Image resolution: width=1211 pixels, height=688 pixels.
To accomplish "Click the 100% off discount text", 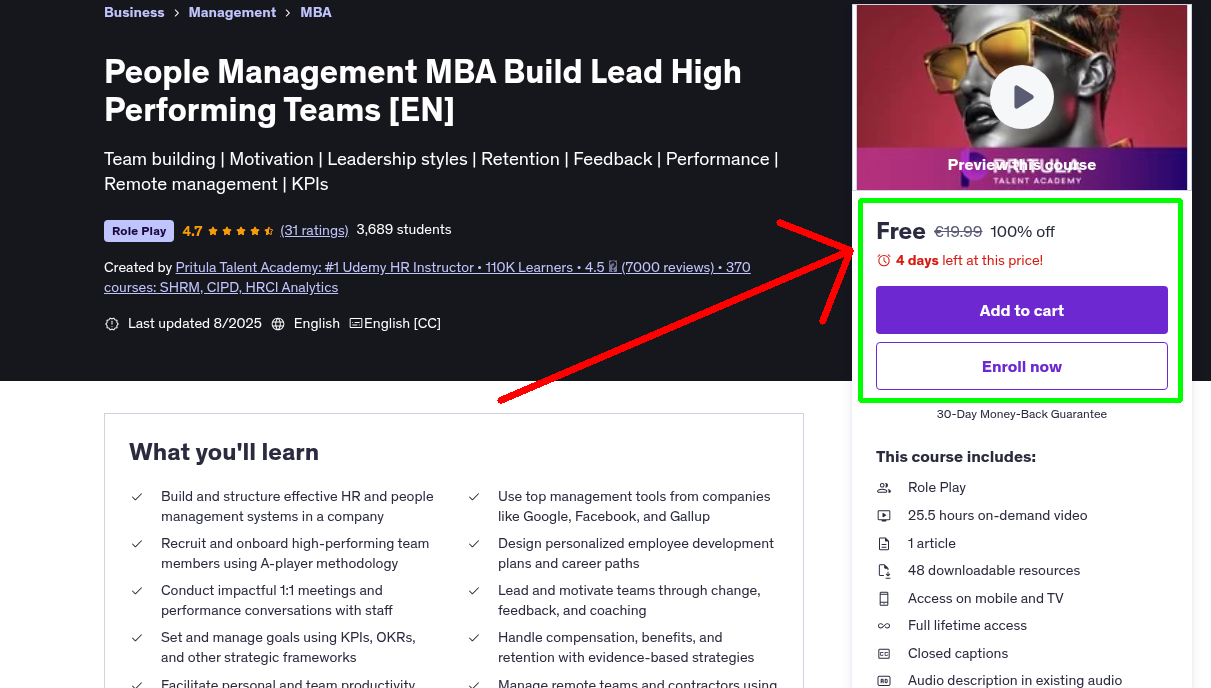I will 1022,232.
